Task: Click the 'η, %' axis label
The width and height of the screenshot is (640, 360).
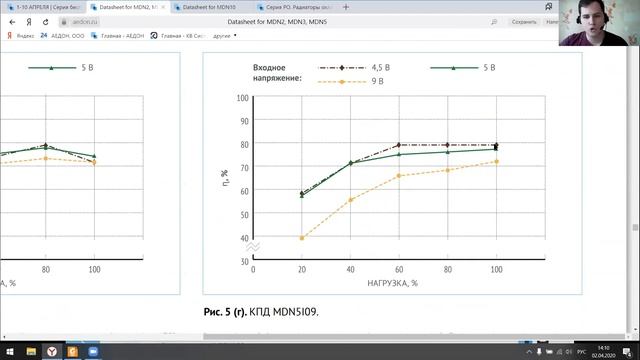Action: [x=225, y=178]
